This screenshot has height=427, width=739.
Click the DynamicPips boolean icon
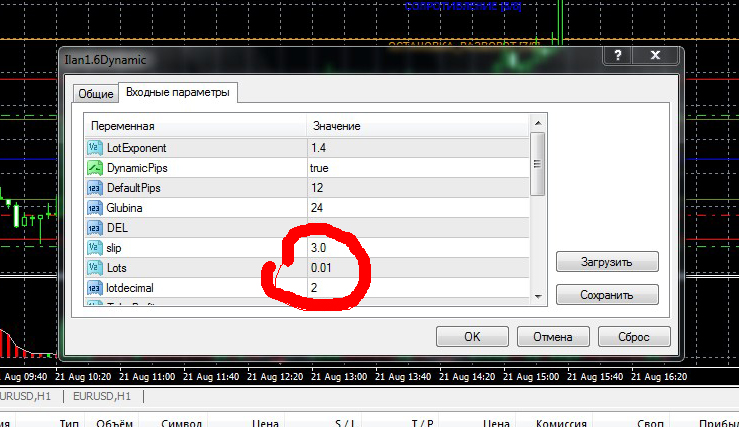(x=95, y=168)
